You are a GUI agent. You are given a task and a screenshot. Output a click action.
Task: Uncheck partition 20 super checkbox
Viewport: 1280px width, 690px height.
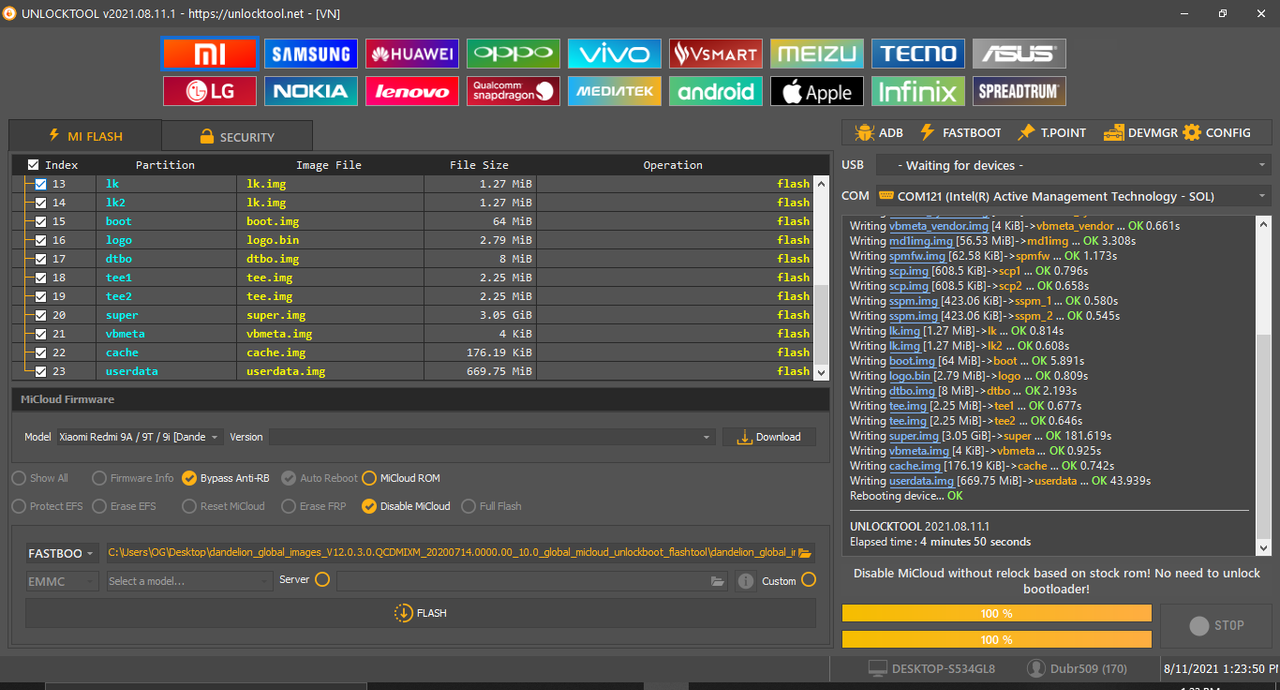click(41, 315)
